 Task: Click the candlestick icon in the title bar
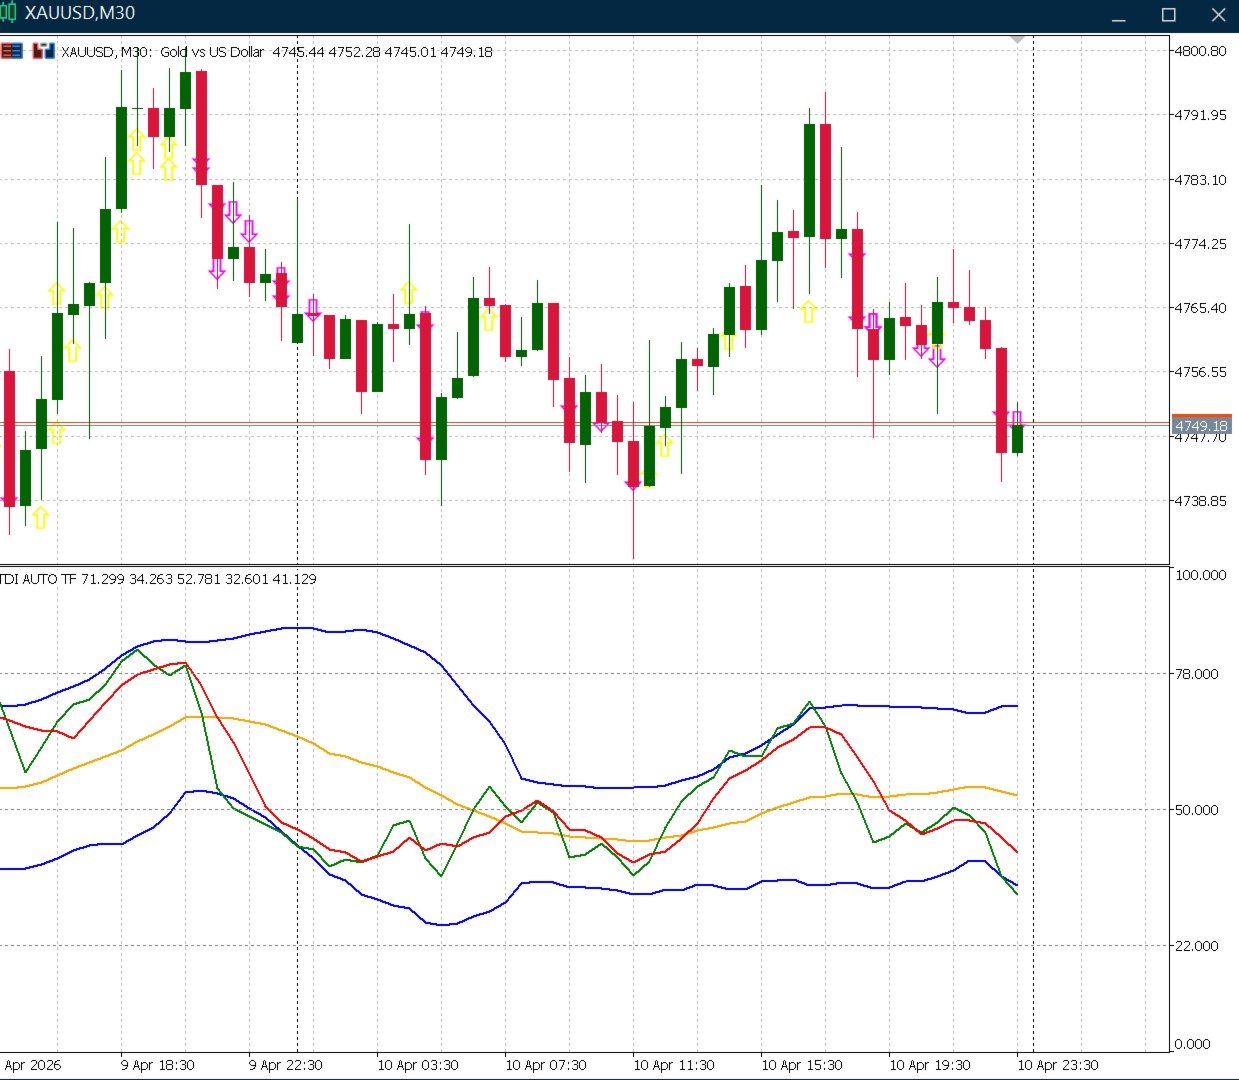click(9, 13)
